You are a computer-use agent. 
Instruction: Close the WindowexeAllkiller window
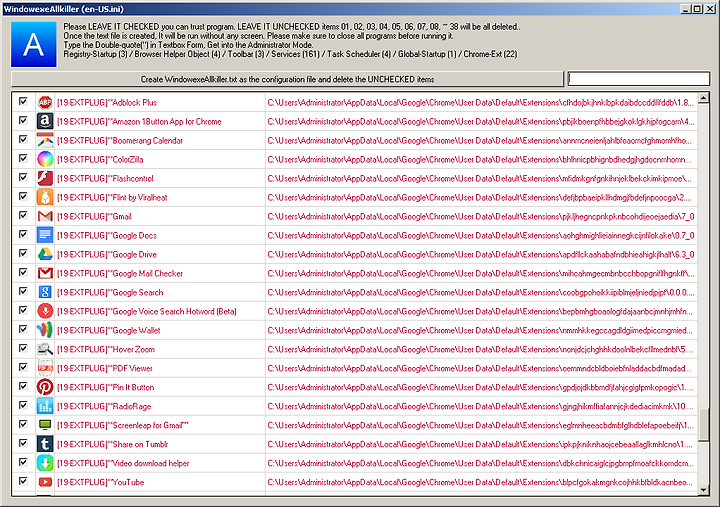[709, 9]
